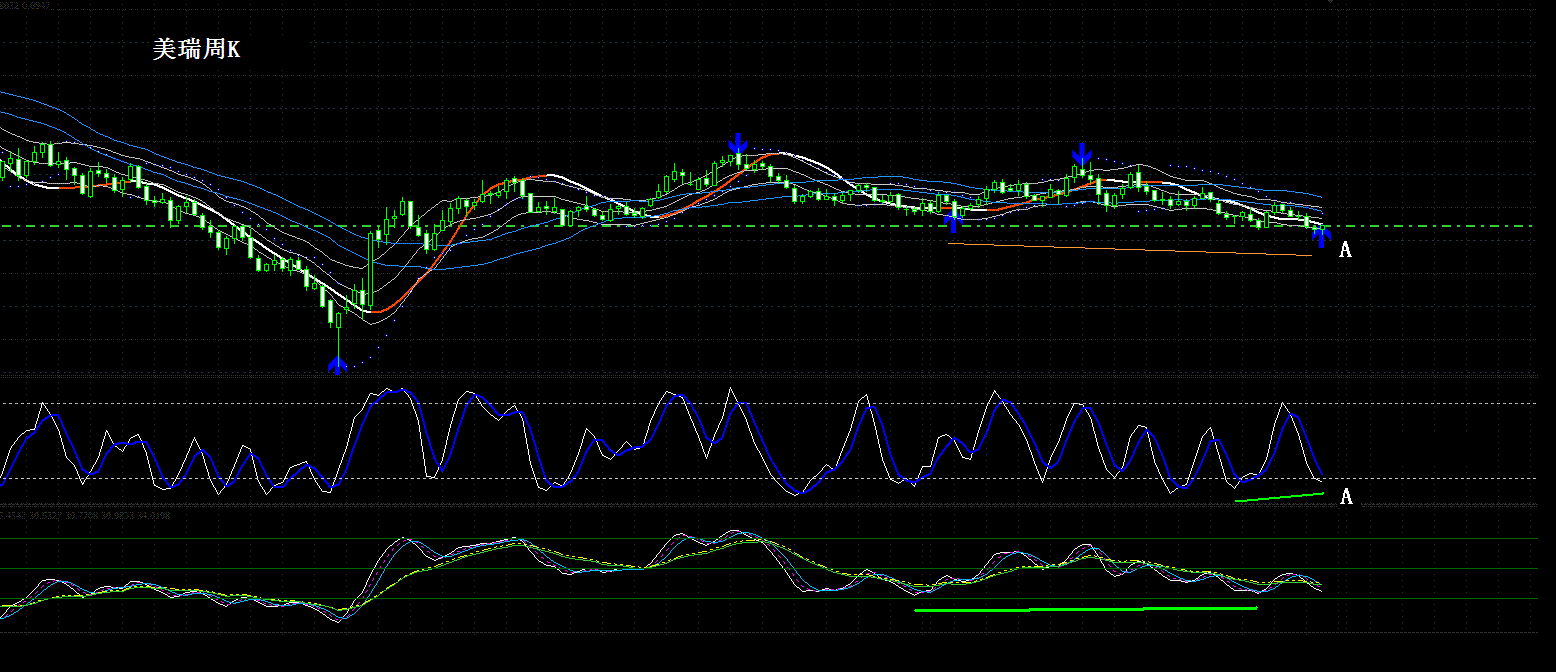This screenshot has height=672, width=1556.
Task: Select the blue up arrow above the orange trendline's start
Action: pos(954,222)
